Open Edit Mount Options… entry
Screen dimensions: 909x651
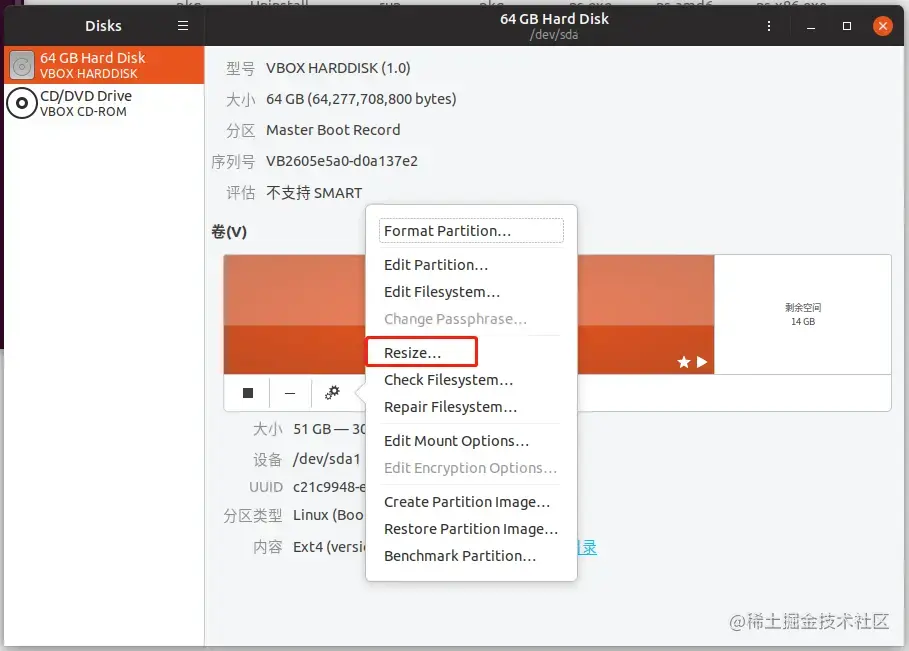[x=471, y=441]
